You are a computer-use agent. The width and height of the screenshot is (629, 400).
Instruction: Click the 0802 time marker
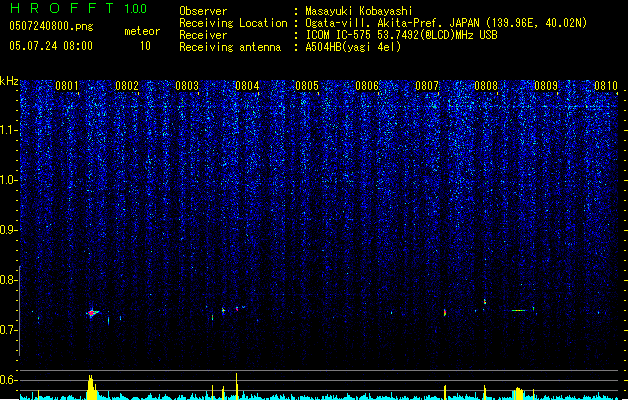[127, 86]
